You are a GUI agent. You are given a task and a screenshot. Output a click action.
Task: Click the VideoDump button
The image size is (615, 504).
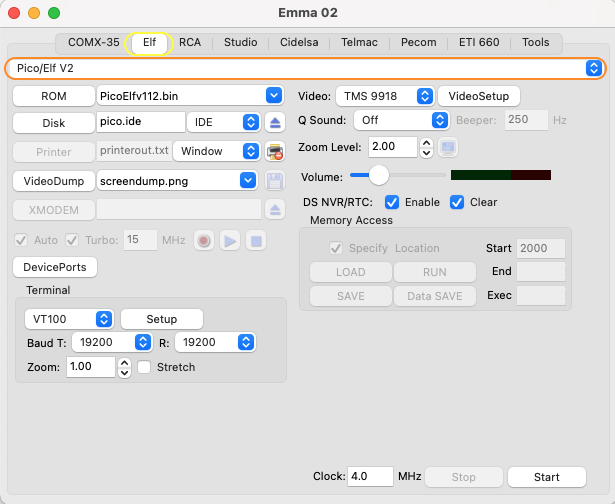coord(54,181)
